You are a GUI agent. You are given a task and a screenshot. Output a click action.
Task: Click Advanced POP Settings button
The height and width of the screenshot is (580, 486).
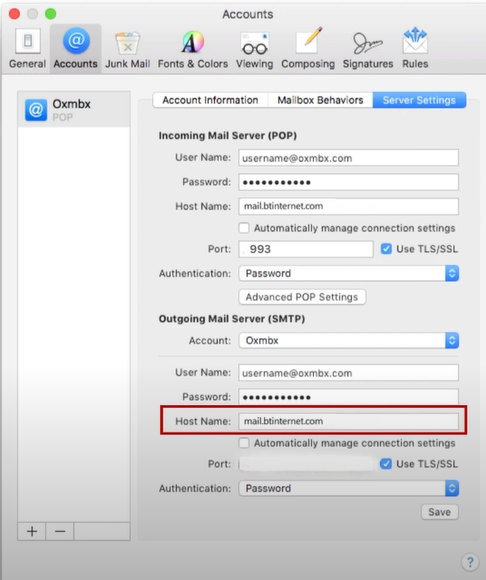click(302, 297)
